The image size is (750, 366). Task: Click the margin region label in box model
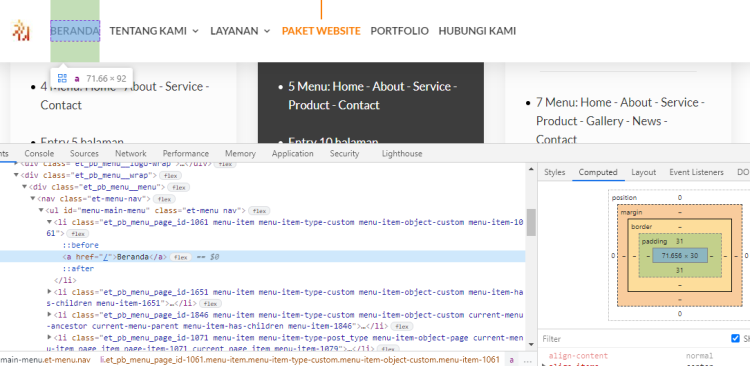coord(631,212)
